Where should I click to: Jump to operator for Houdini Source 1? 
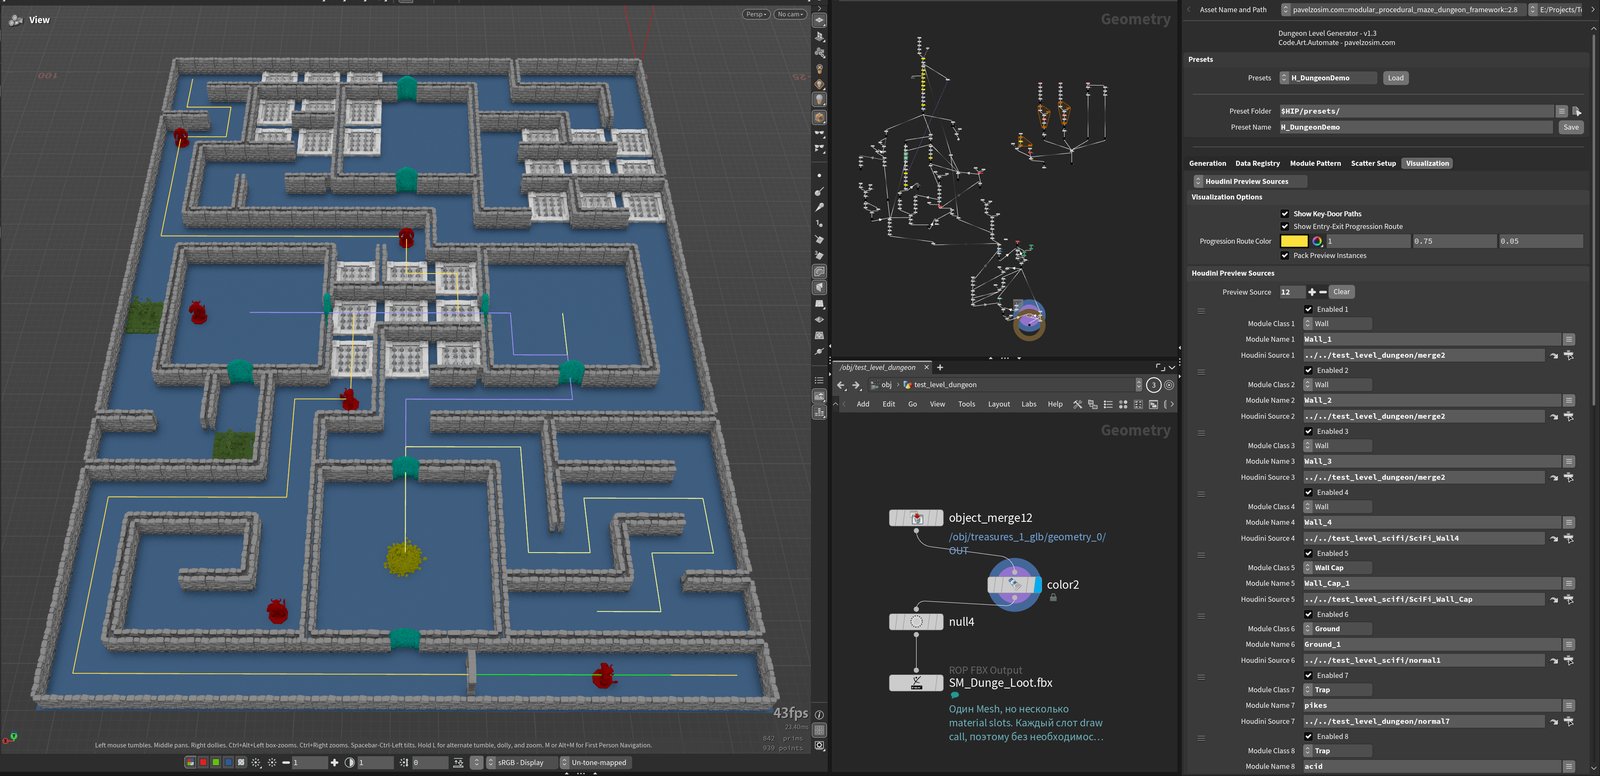pos(1554,355)
